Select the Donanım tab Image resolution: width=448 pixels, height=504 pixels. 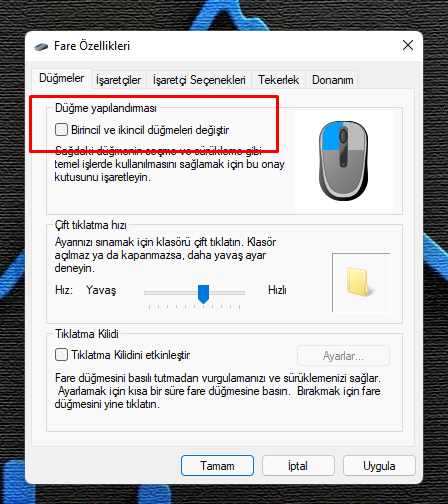332,80
